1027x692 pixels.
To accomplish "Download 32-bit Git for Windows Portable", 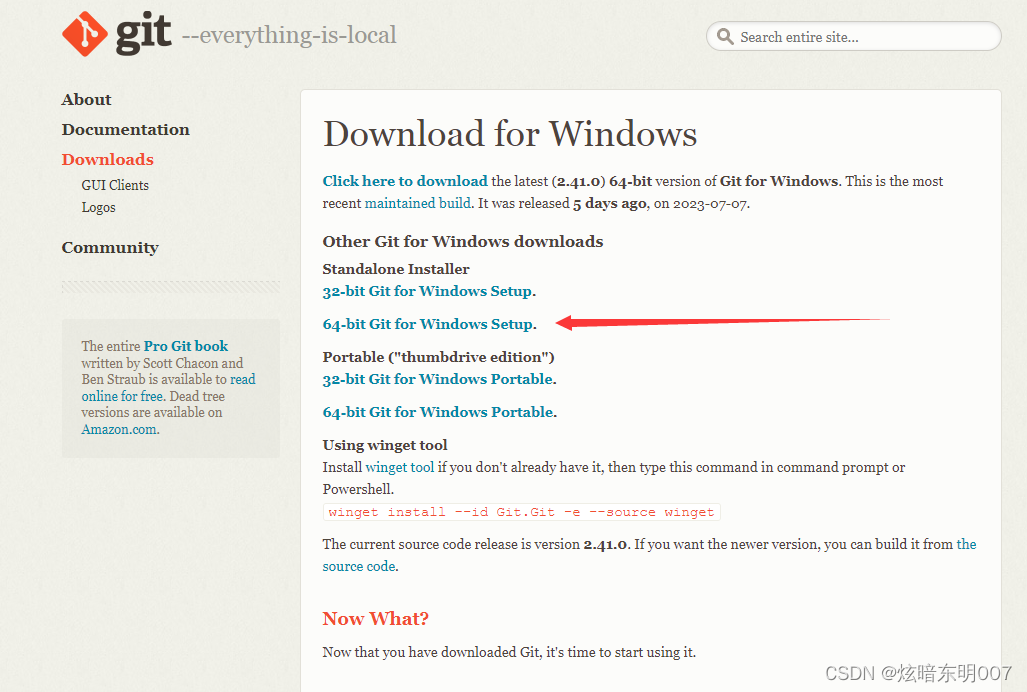I will click(438, 379).
